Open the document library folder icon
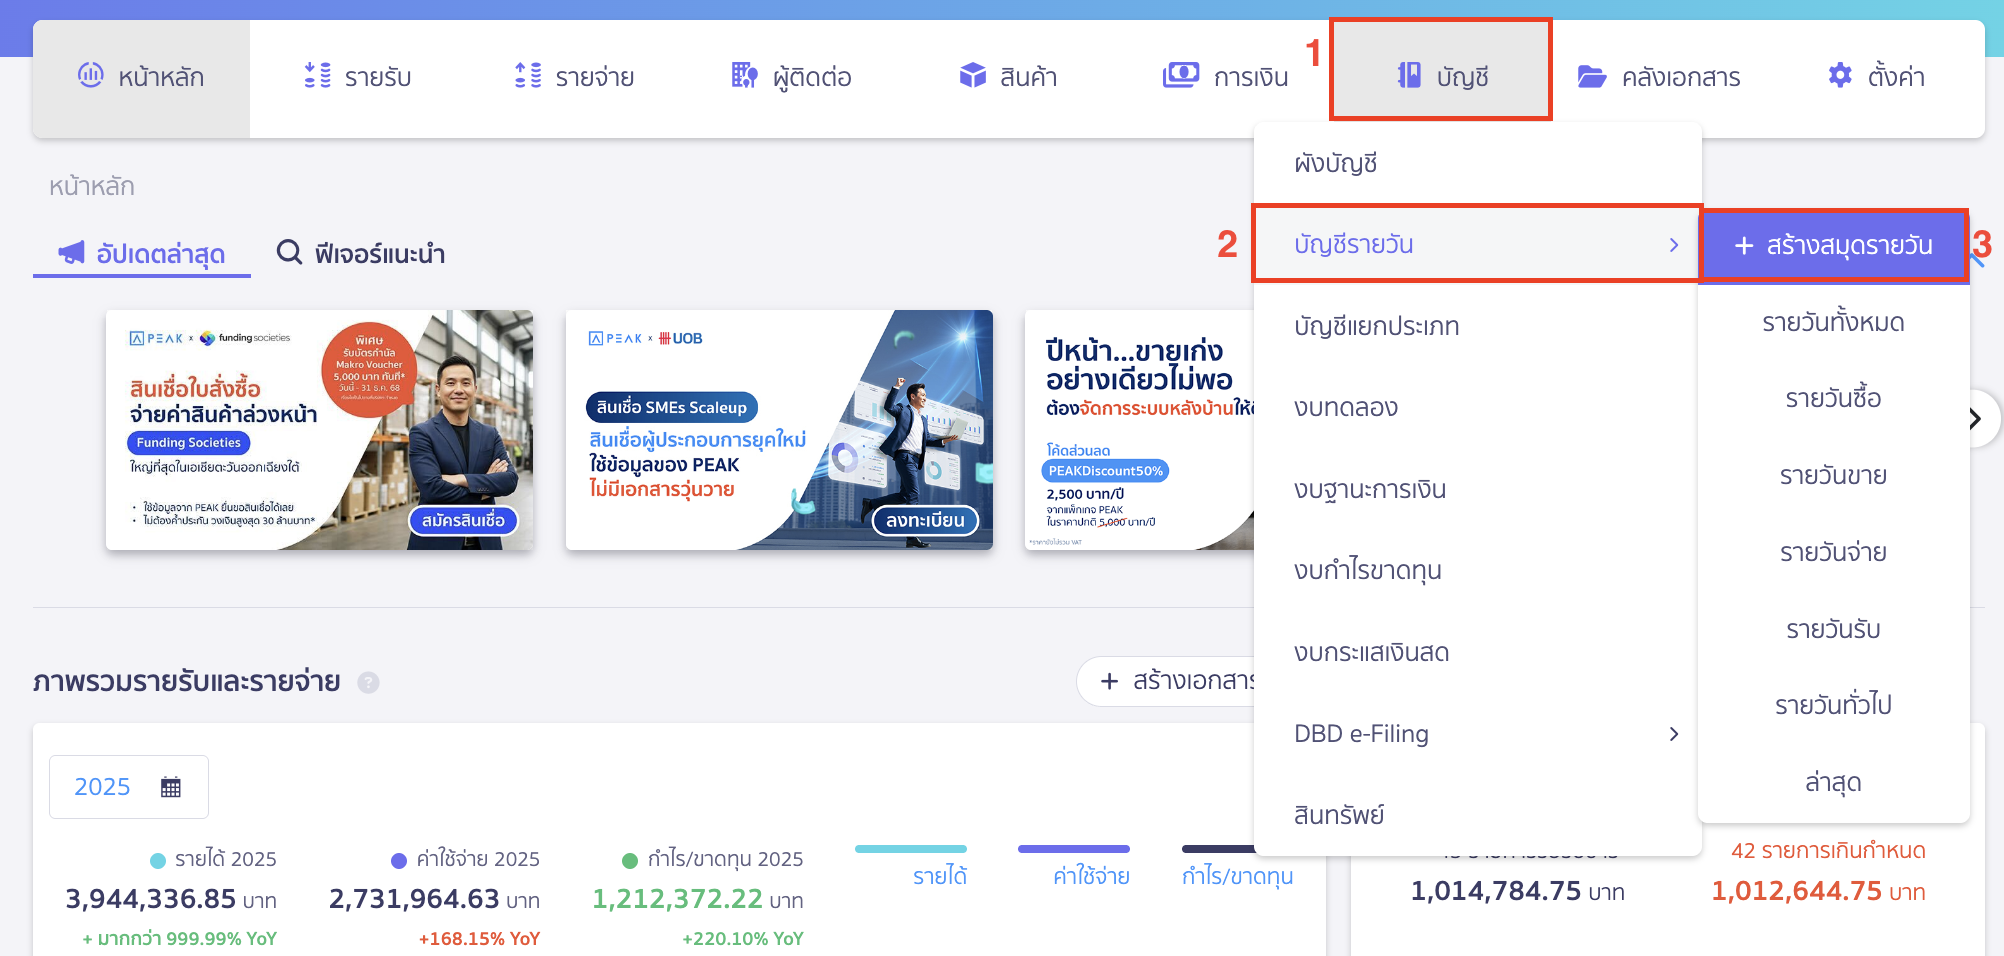The height and width of the screenshot is (956, 2004). point(1591,77)
